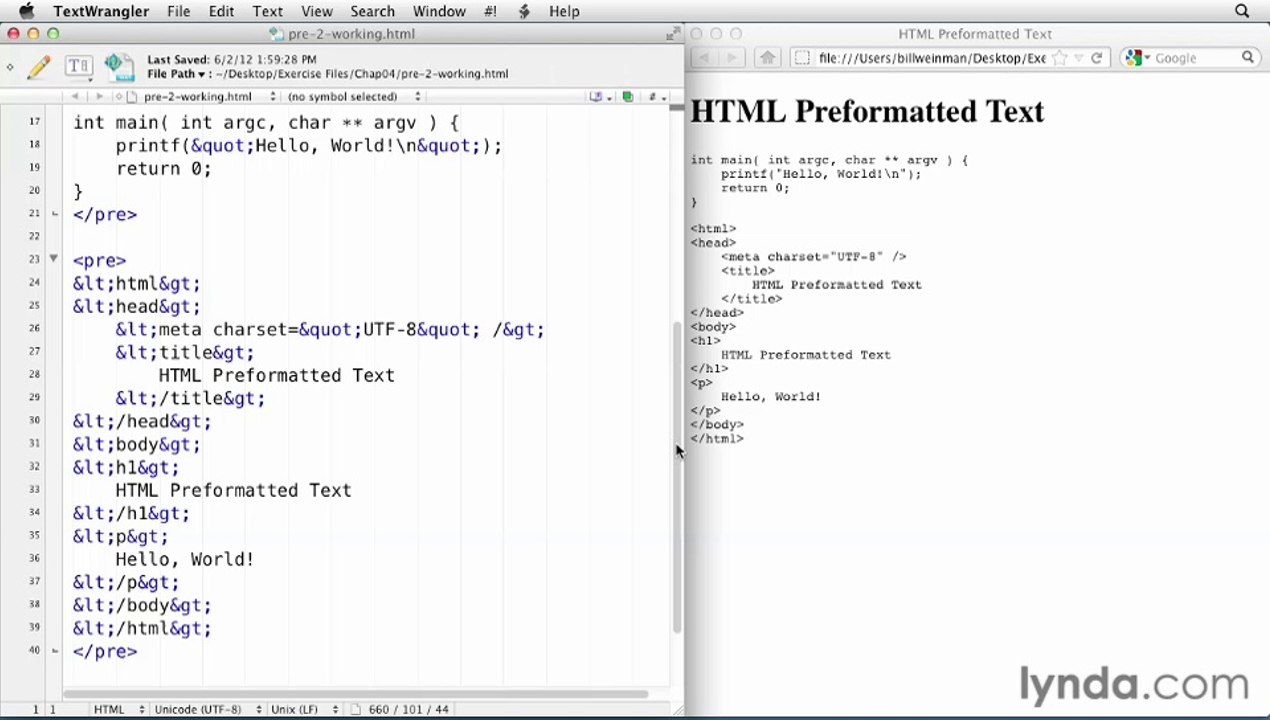Image resolution: width=1270 pixels, height=720 pixels.
Task: Open the marker popup icon in navigation bar
Action: pos(598,97)
